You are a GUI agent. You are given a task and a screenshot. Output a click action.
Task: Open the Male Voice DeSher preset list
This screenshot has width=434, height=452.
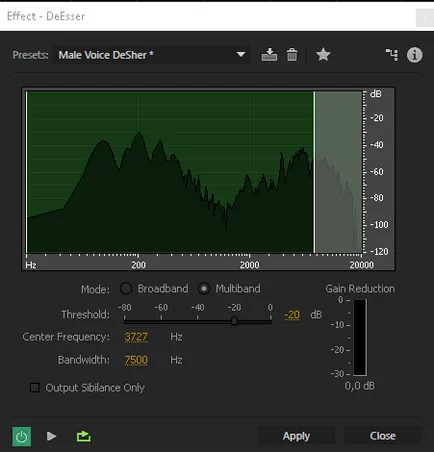[151, 55]
